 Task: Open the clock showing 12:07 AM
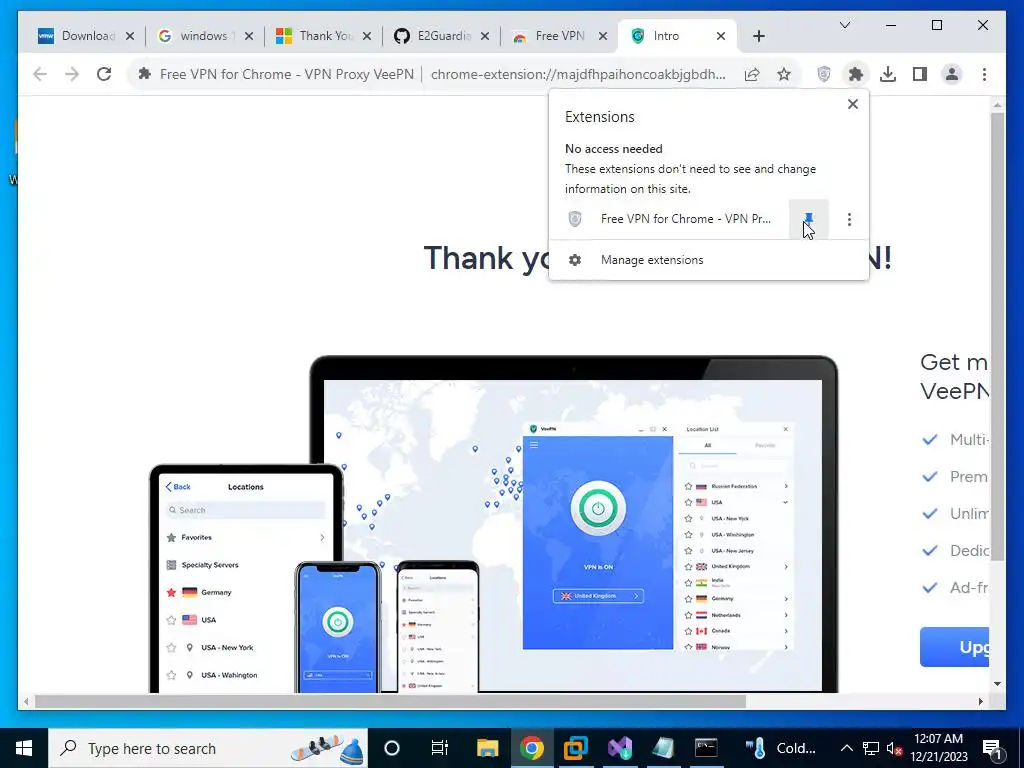click(938, 748)
